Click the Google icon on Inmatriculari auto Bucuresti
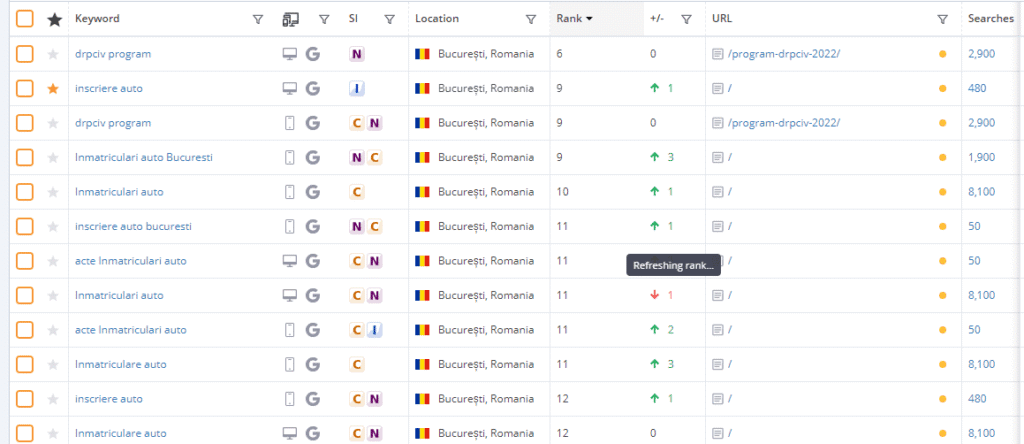The image size is (1024, 444). [x=313, y=157]
